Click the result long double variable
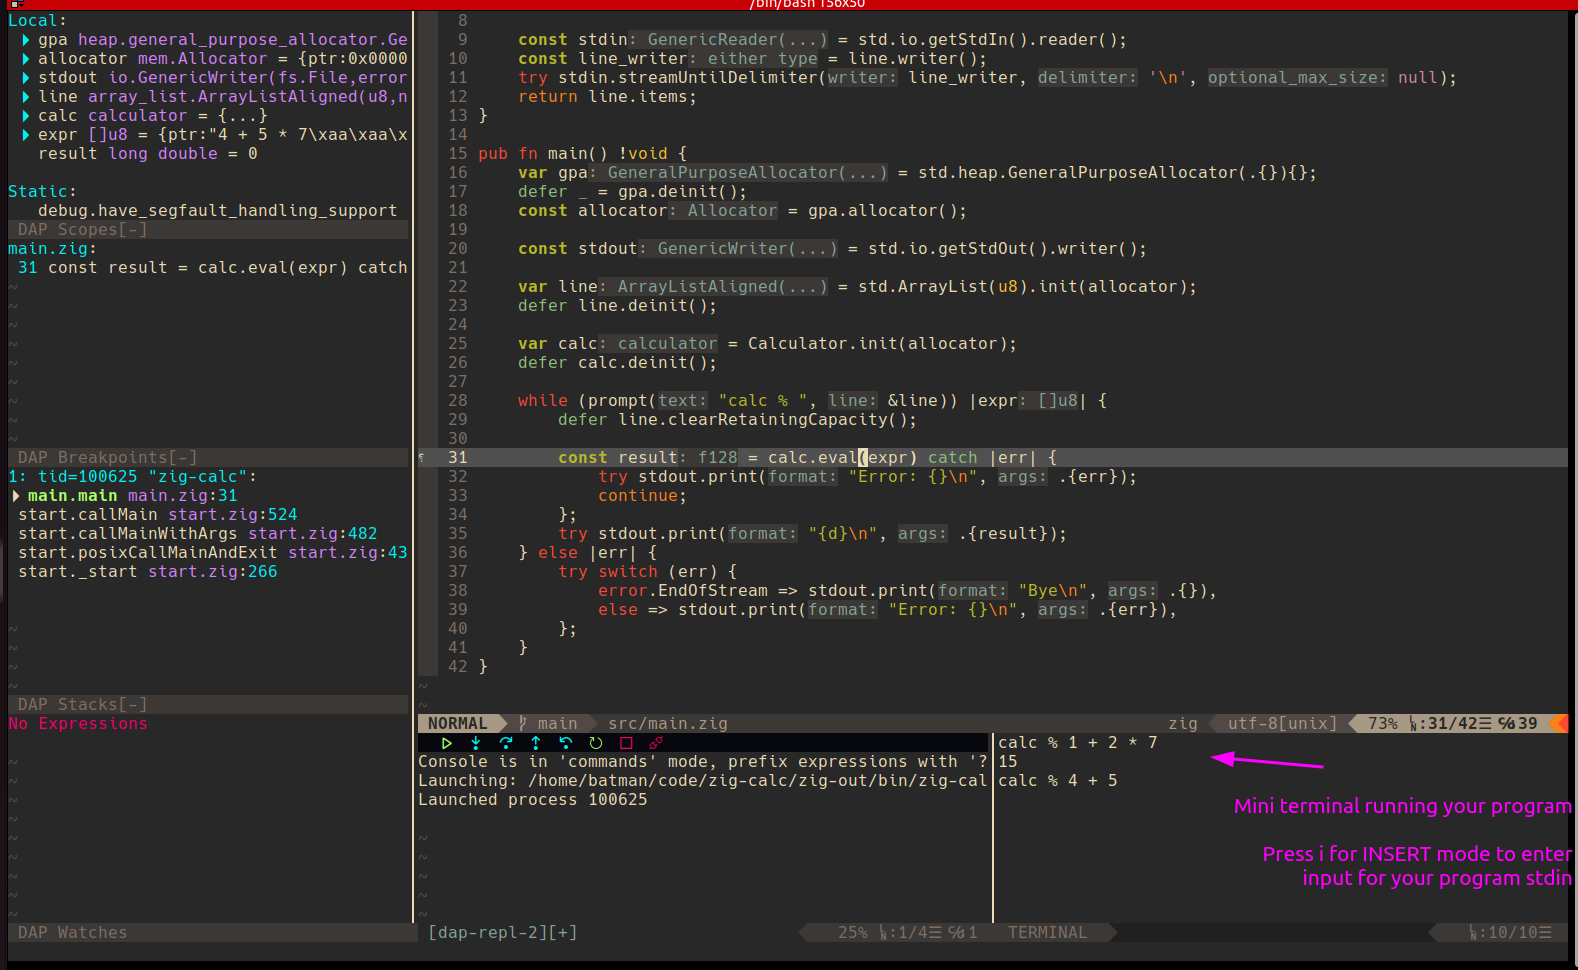This screenshot has width=1578, height=970. (x=147, y=154)
